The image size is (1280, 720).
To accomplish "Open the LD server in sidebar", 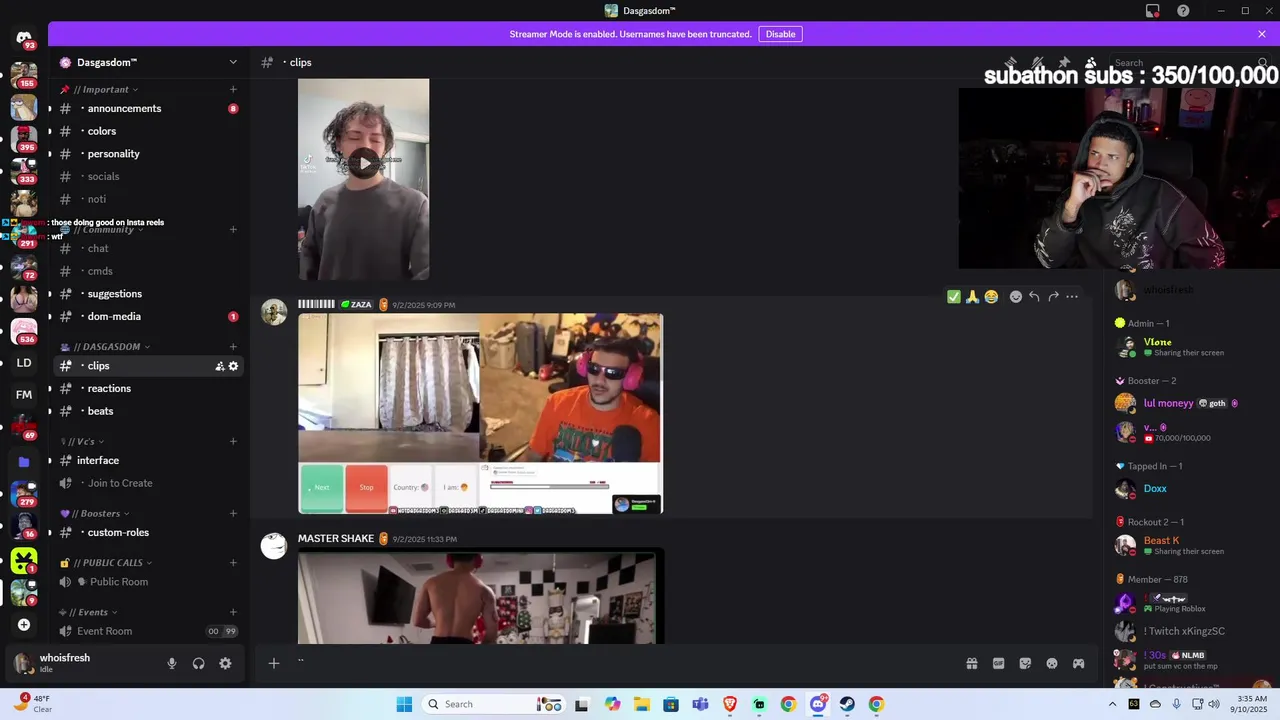I will (24, 363).
